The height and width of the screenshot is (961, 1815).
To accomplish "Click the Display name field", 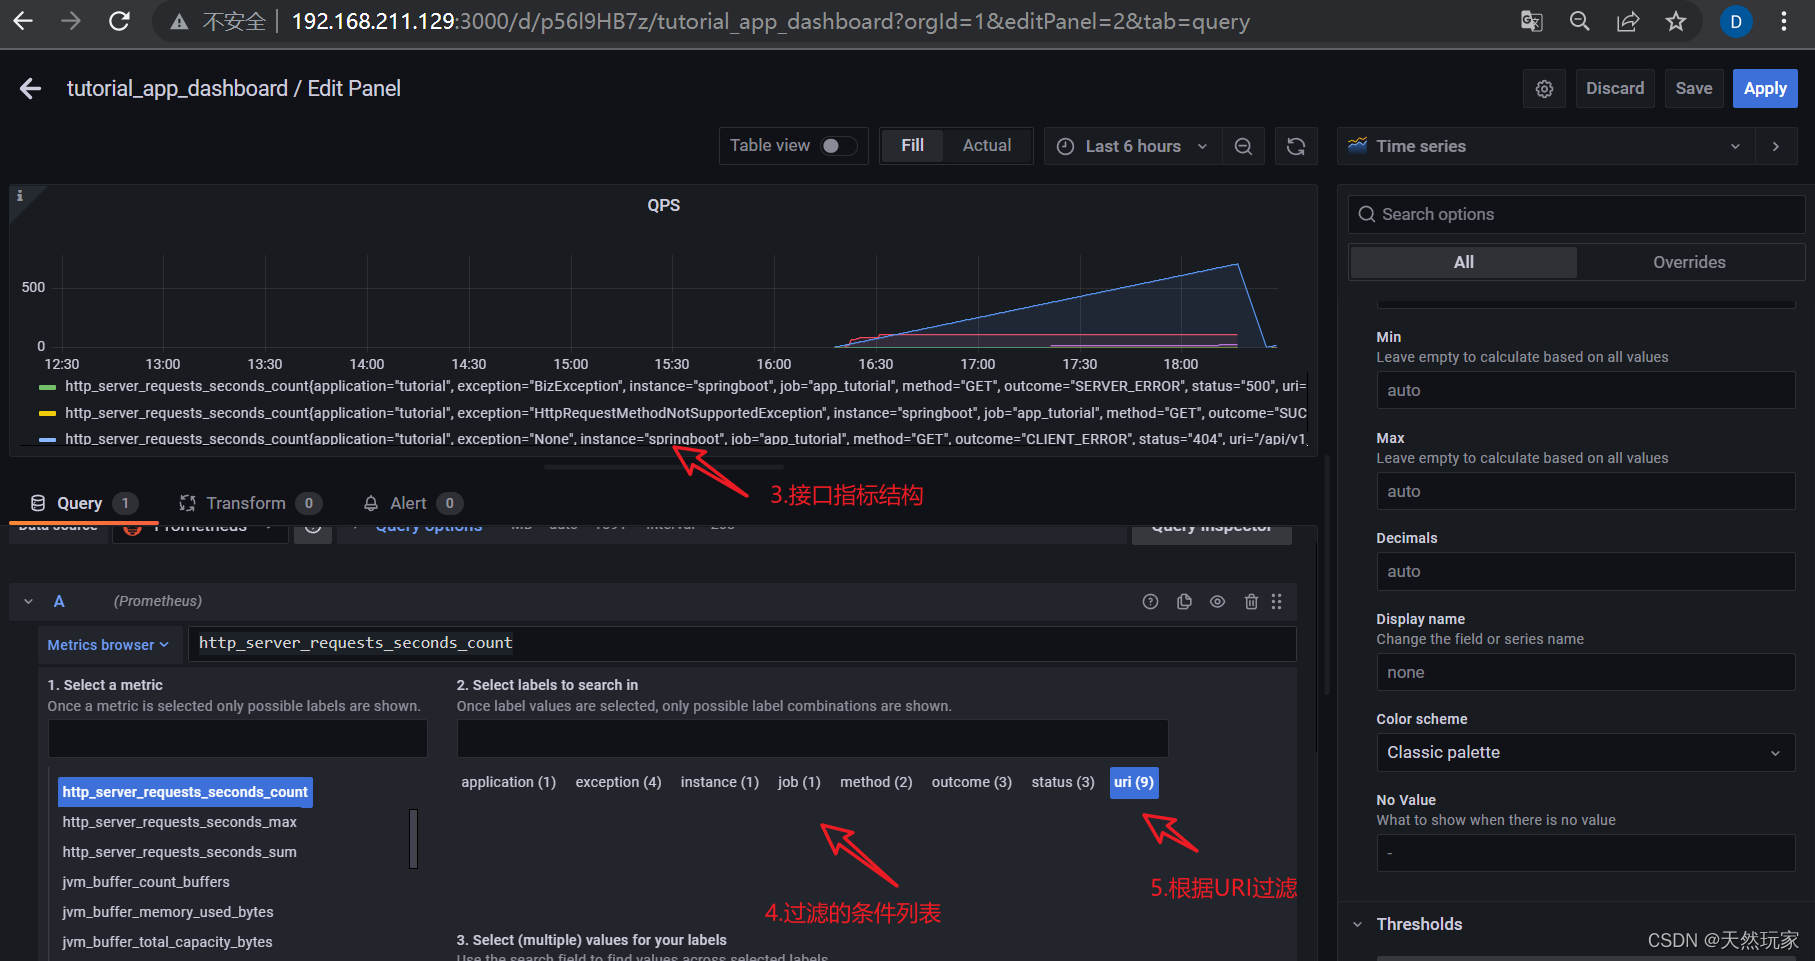I will click(1585, 672).
